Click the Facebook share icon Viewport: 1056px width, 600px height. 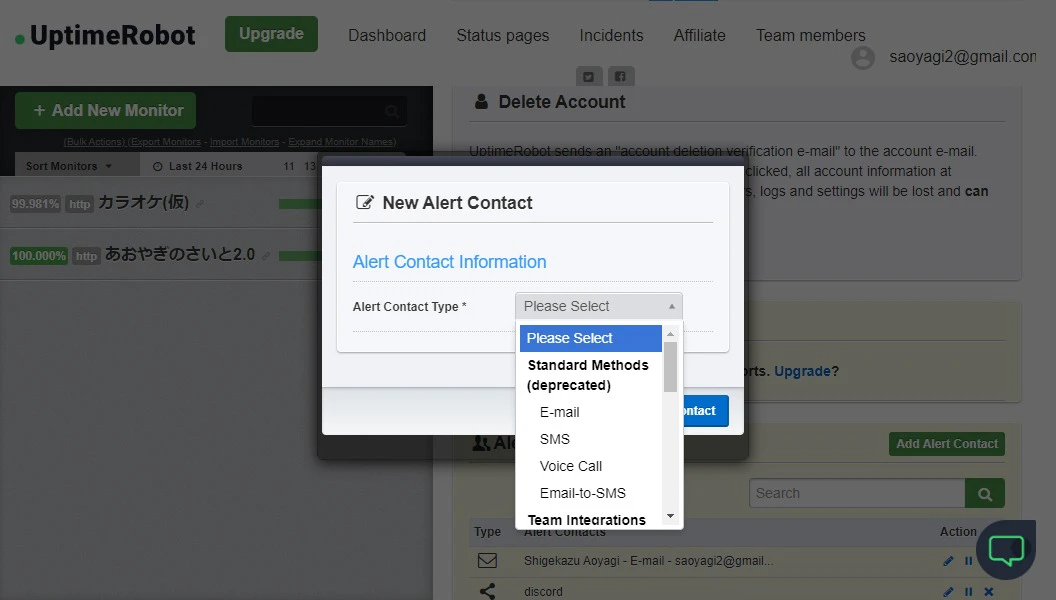(x=621, y=76)
